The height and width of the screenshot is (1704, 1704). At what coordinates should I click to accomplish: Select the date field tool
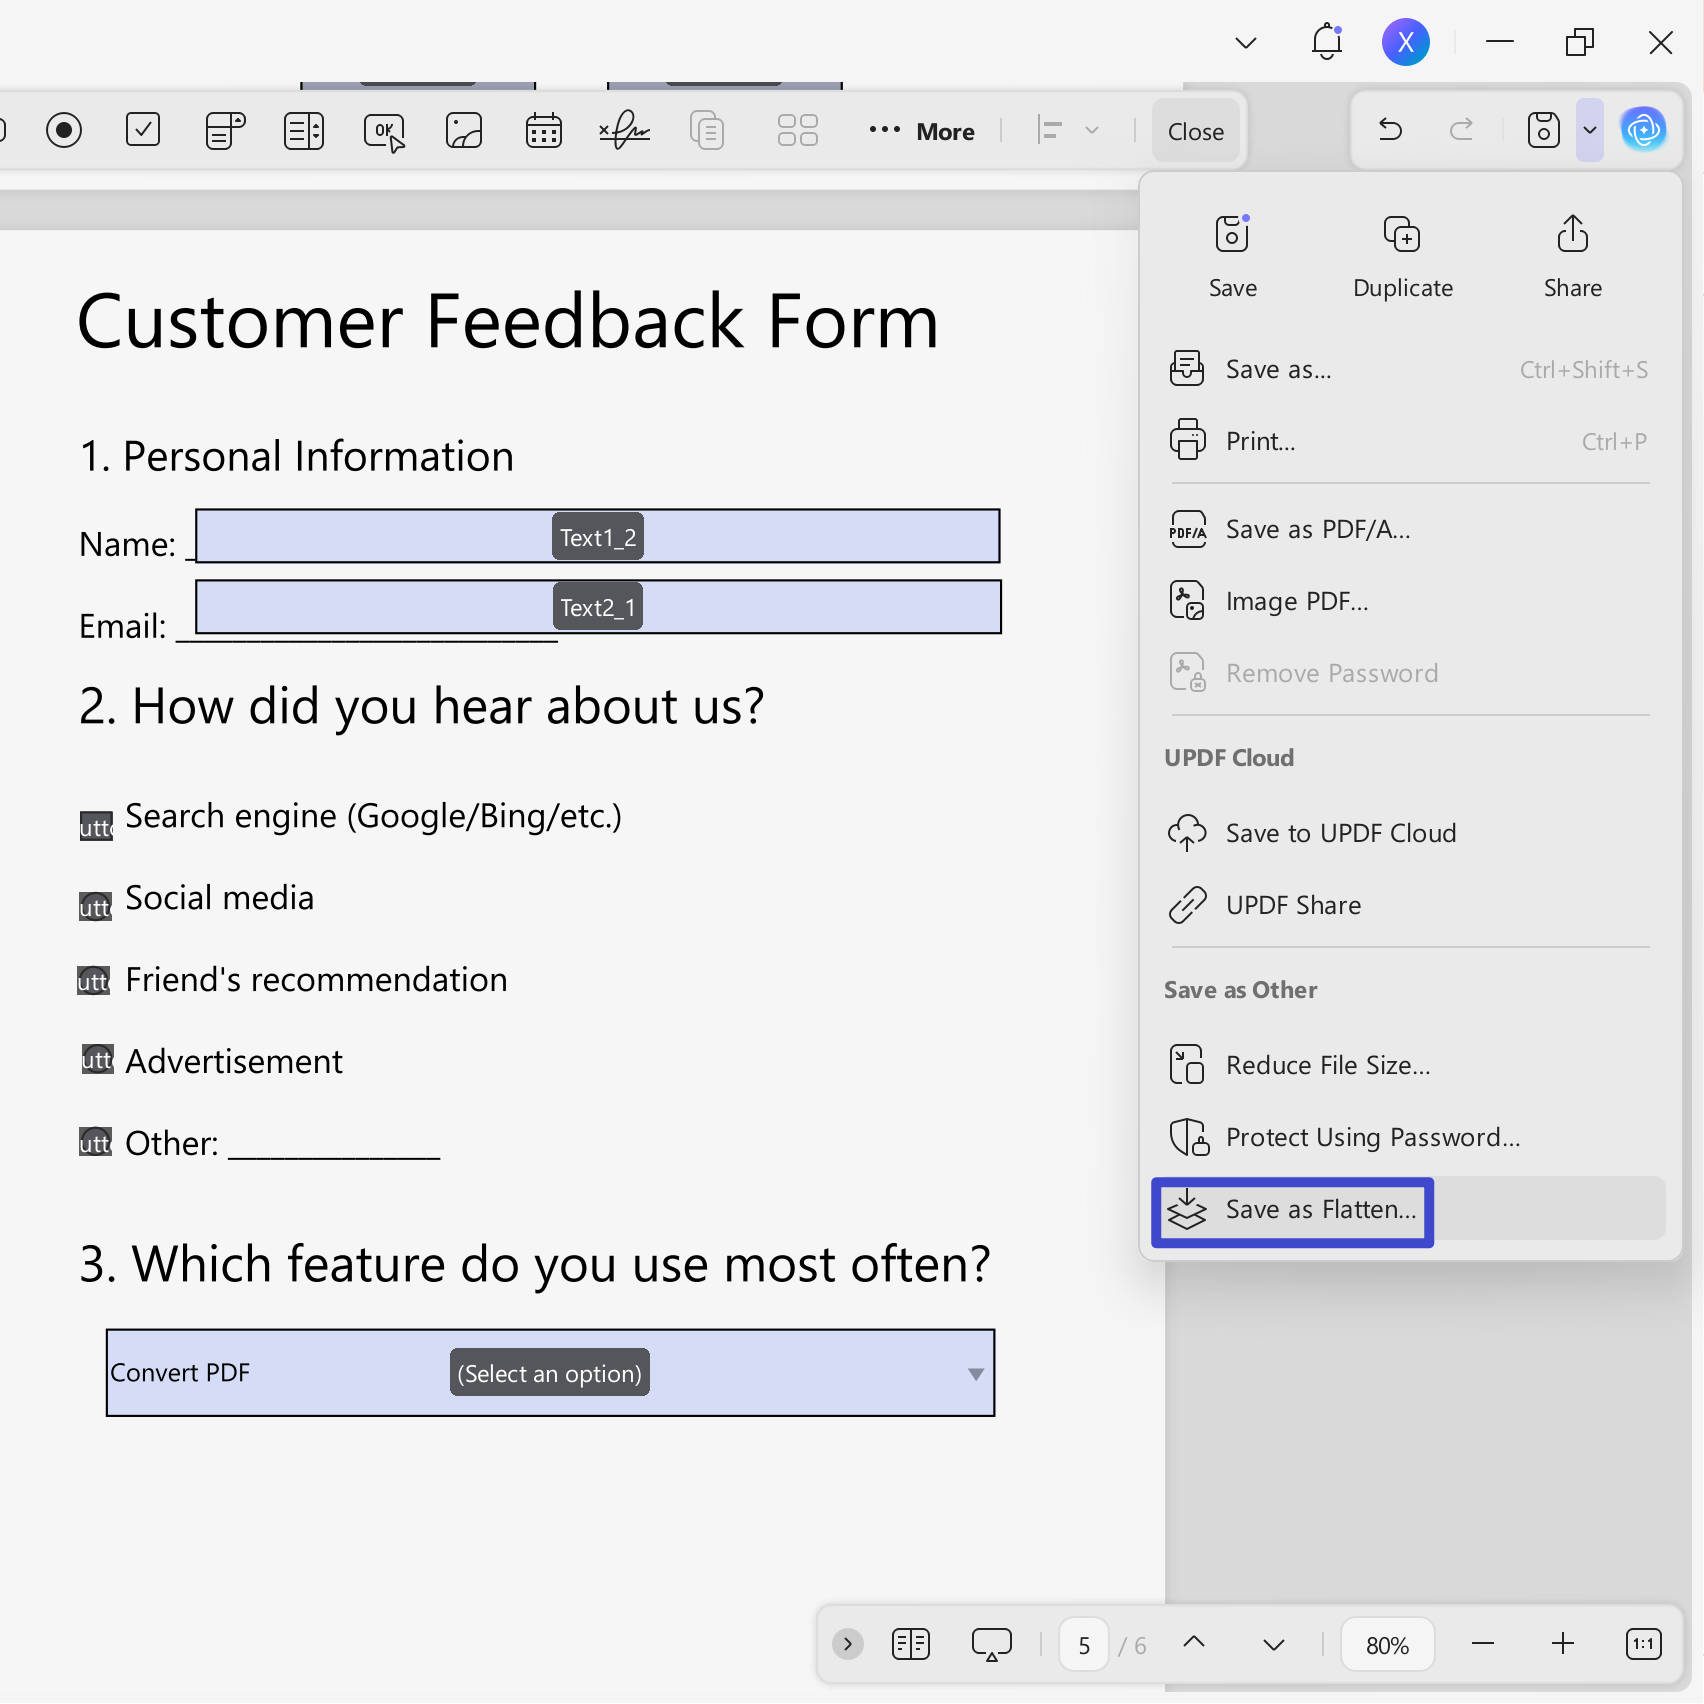tap(544, 130)
